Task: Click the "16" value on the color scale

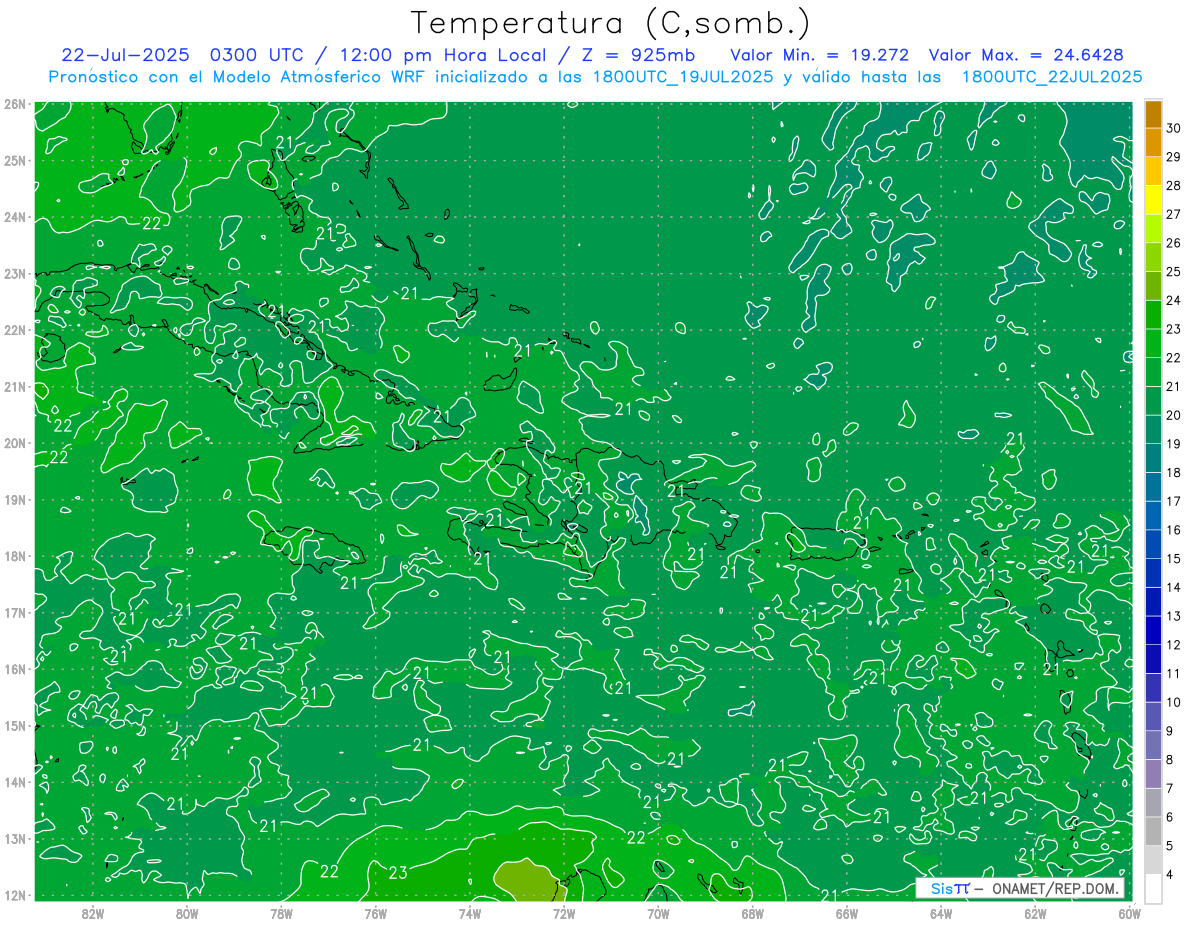Action: click(x=1173, y=530)
